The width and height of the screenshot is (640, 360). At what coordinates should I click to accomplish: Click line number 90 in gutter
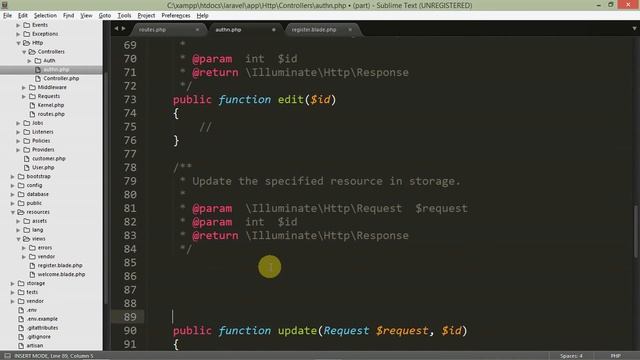pos(130,331)
